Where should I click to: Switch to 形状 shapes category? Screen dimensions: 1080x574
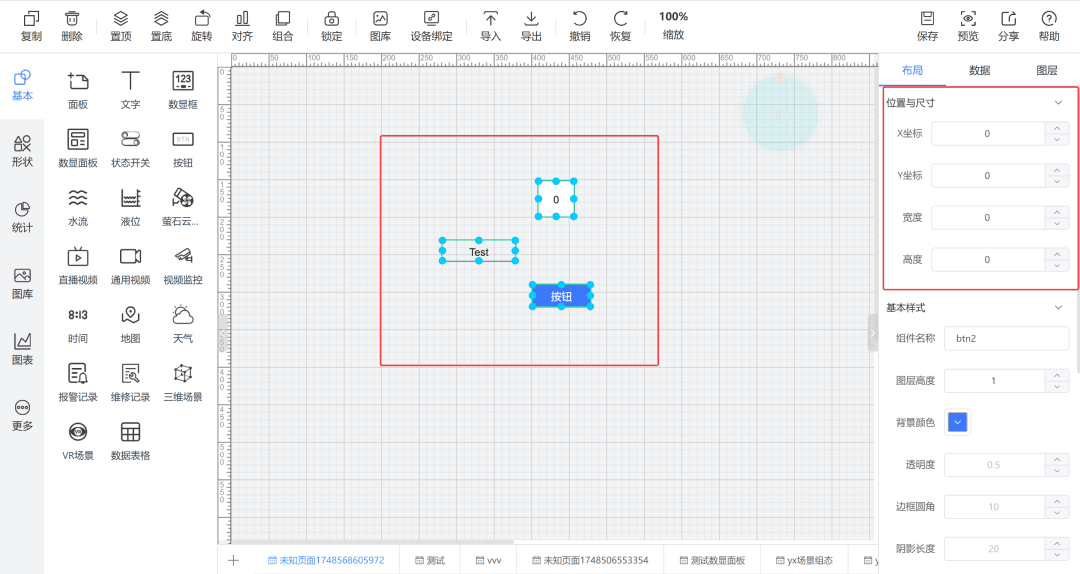[x=22, y=151]
